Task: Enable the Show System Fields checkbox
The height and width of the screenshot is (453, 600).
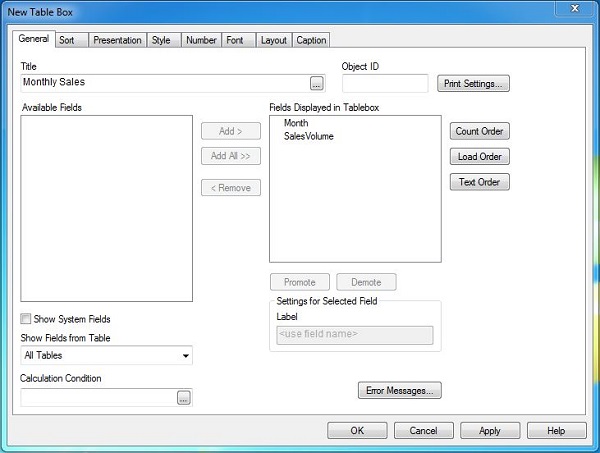Action: pos(26,319)
